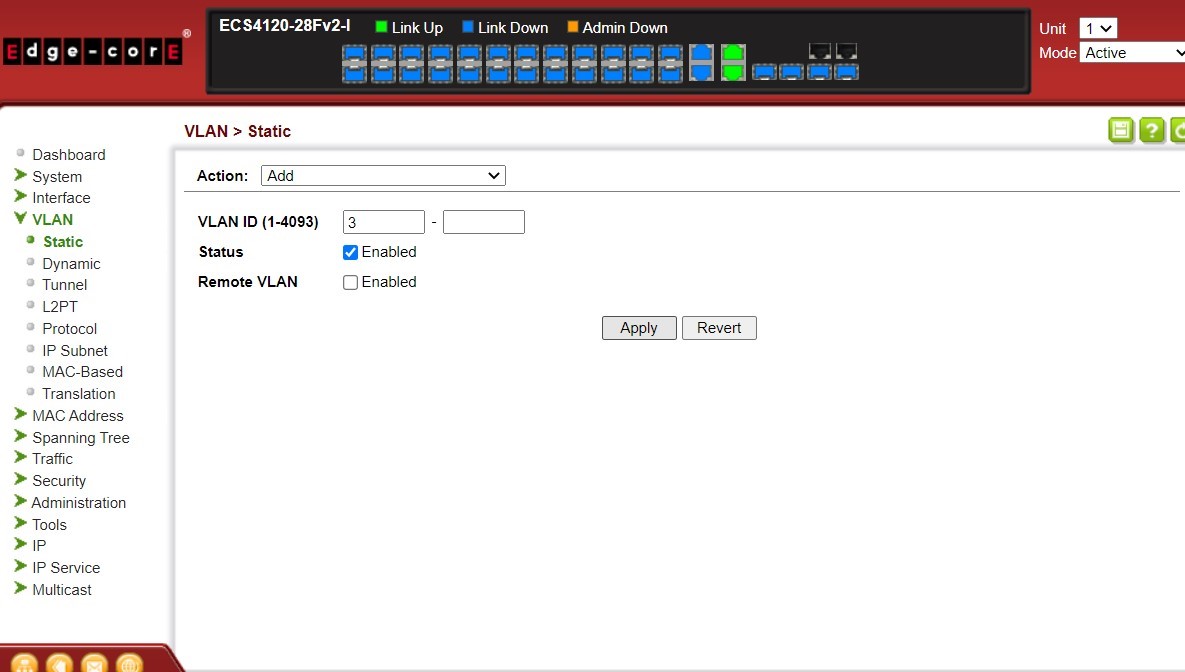1185x672 pixels.
Task: Select the Static VLAN submenu item
Action: [63, 242]
